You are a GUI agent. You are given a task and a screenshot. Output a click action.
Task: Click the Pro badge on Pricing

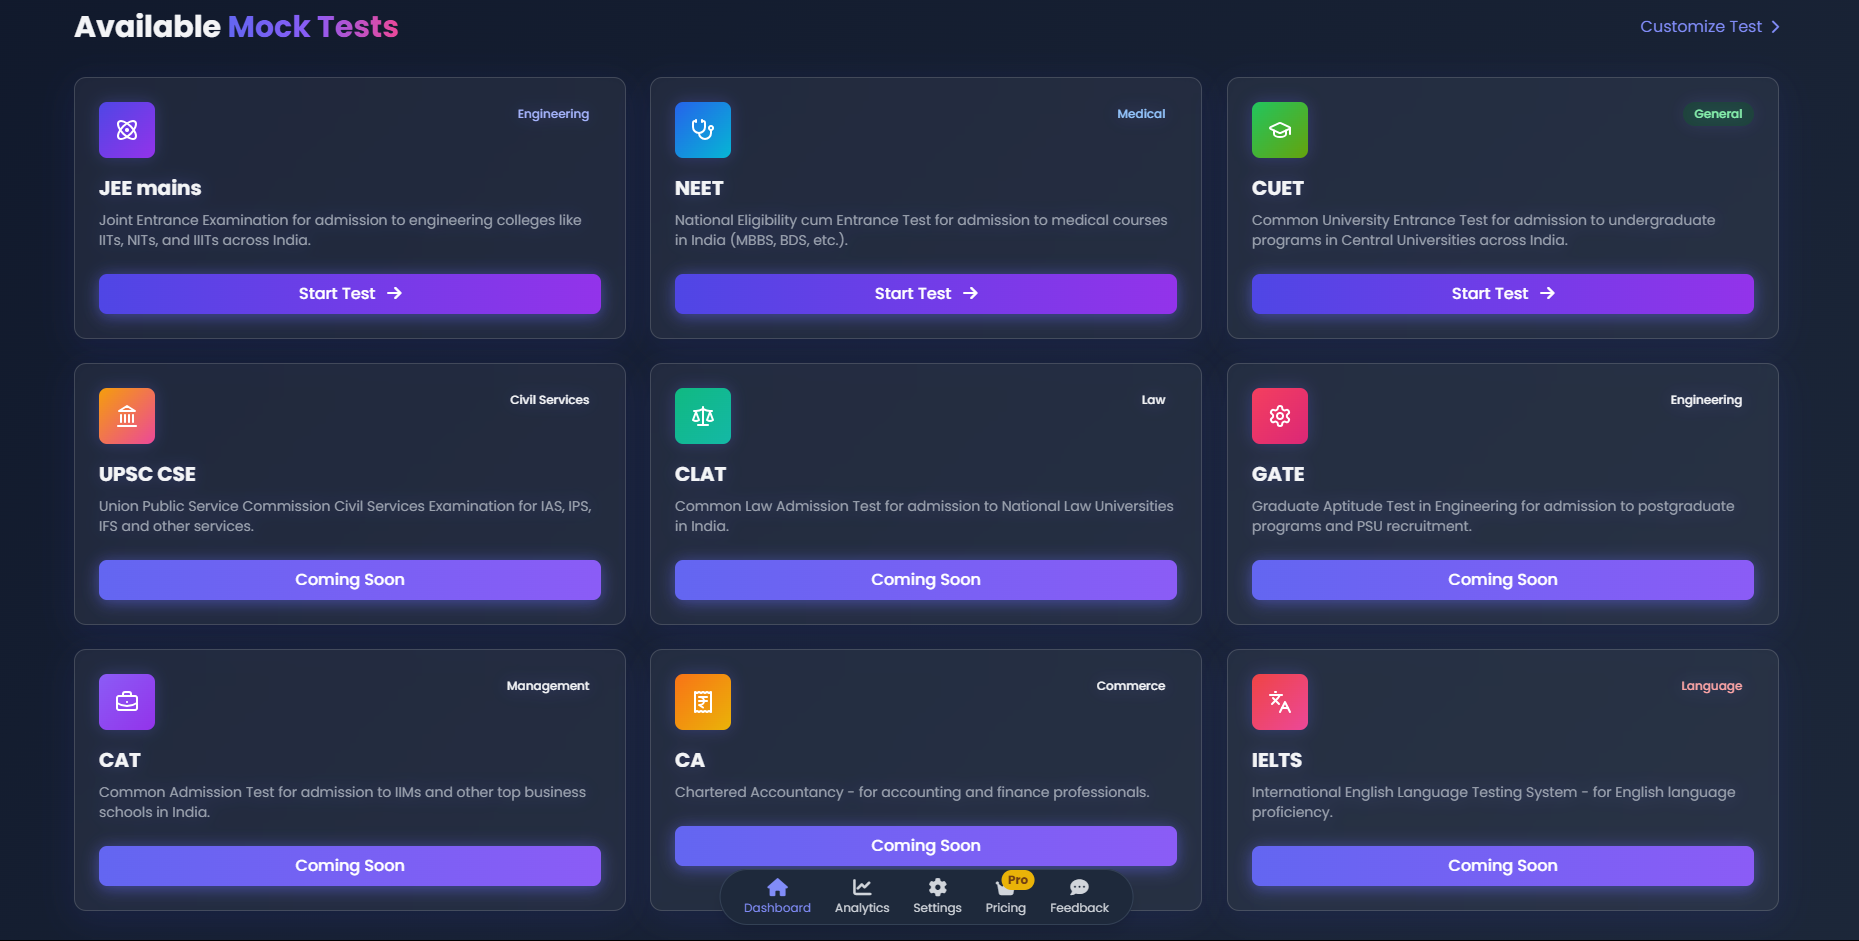[1018, 880]
